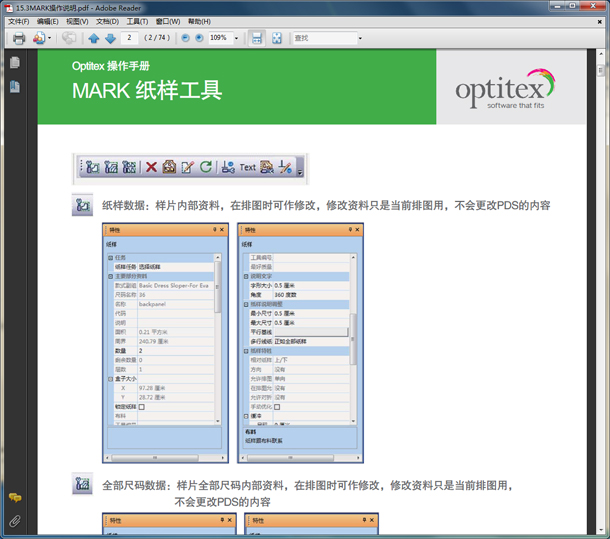Open the 文档(D) menu
Image resolution: width=610 pixels, height=539 pixels.
click(107, 21)
